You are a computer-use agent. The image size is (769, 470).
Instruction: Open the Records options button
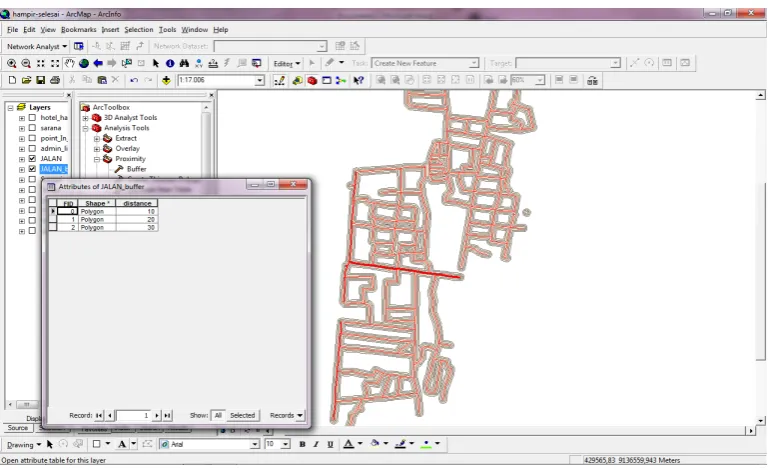(286, 415)
